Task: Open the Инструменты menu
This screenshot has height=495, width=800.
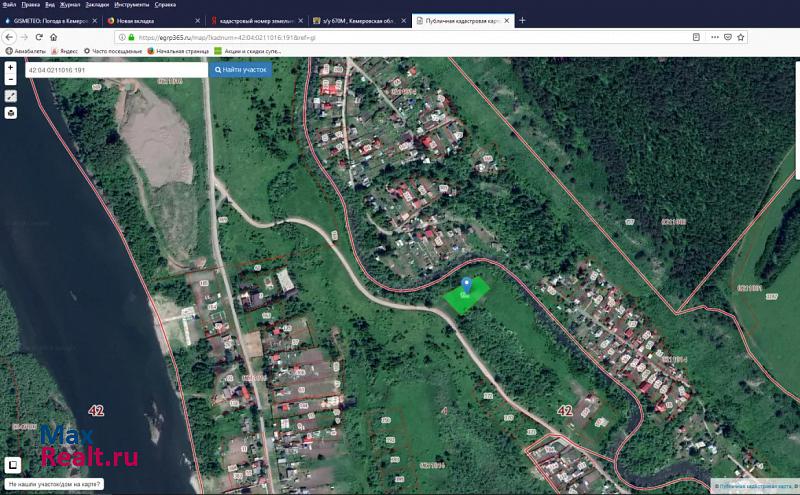Action: pos(131,4)
